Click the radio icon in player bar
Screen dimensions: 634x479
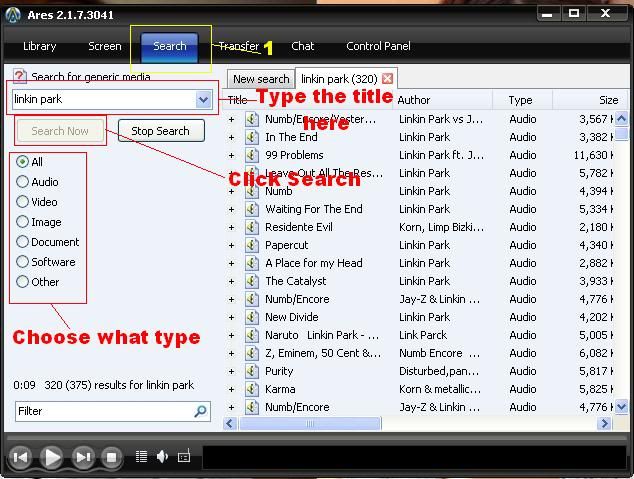(x=184, y=457)
